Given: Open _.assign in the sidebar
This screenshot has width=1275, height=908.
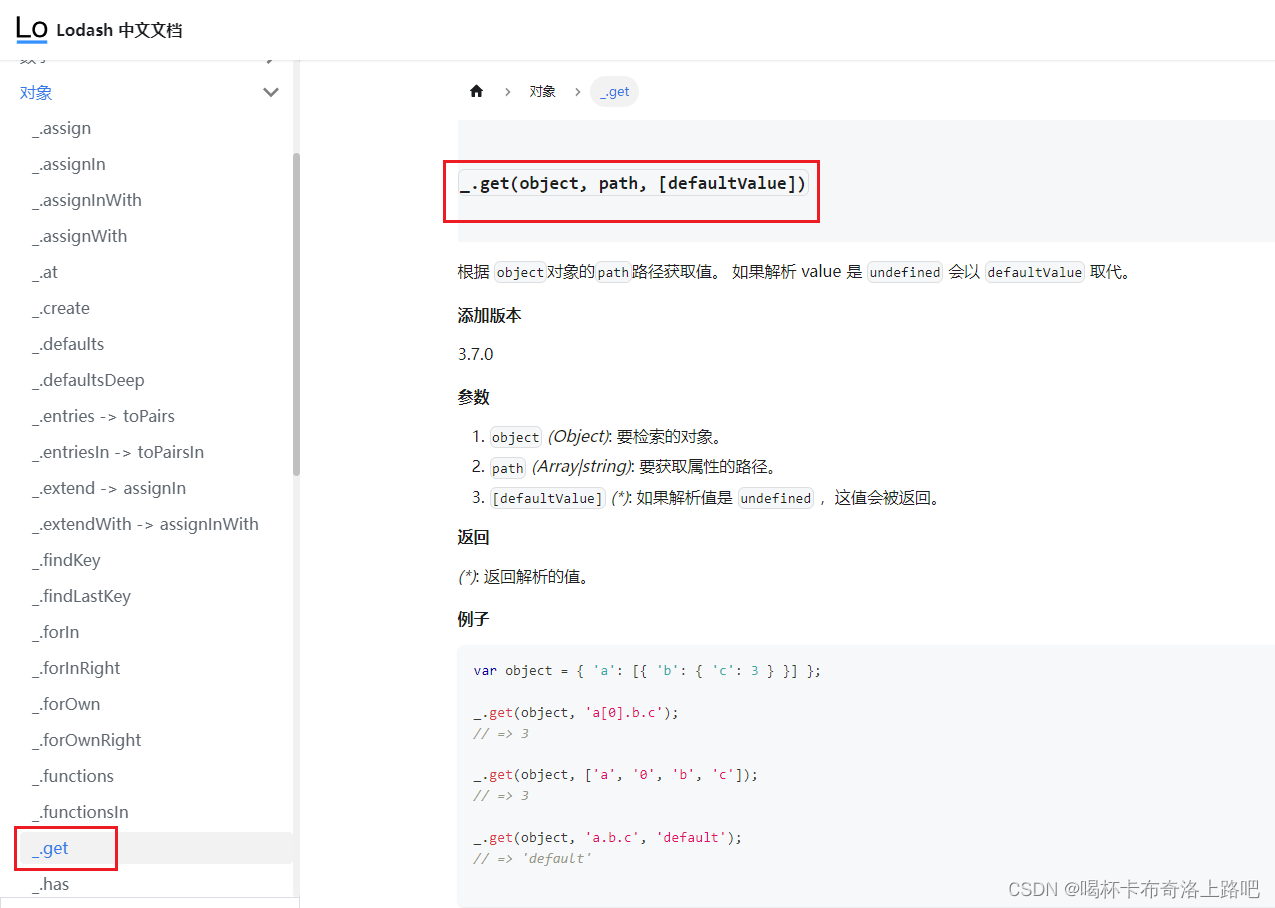Looking at the screenshot, I should tap(61, 128).
